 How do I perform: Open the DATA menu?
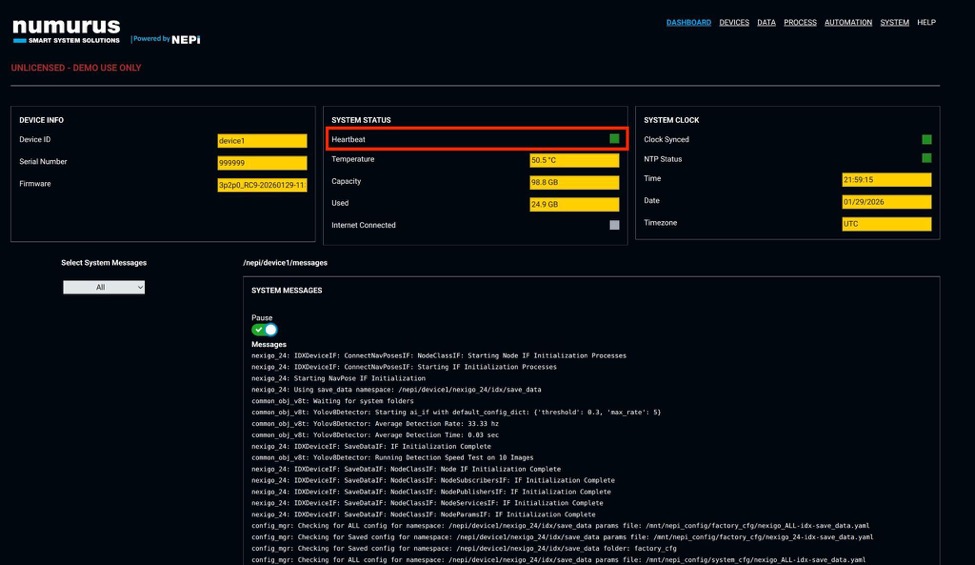point(766,22)
